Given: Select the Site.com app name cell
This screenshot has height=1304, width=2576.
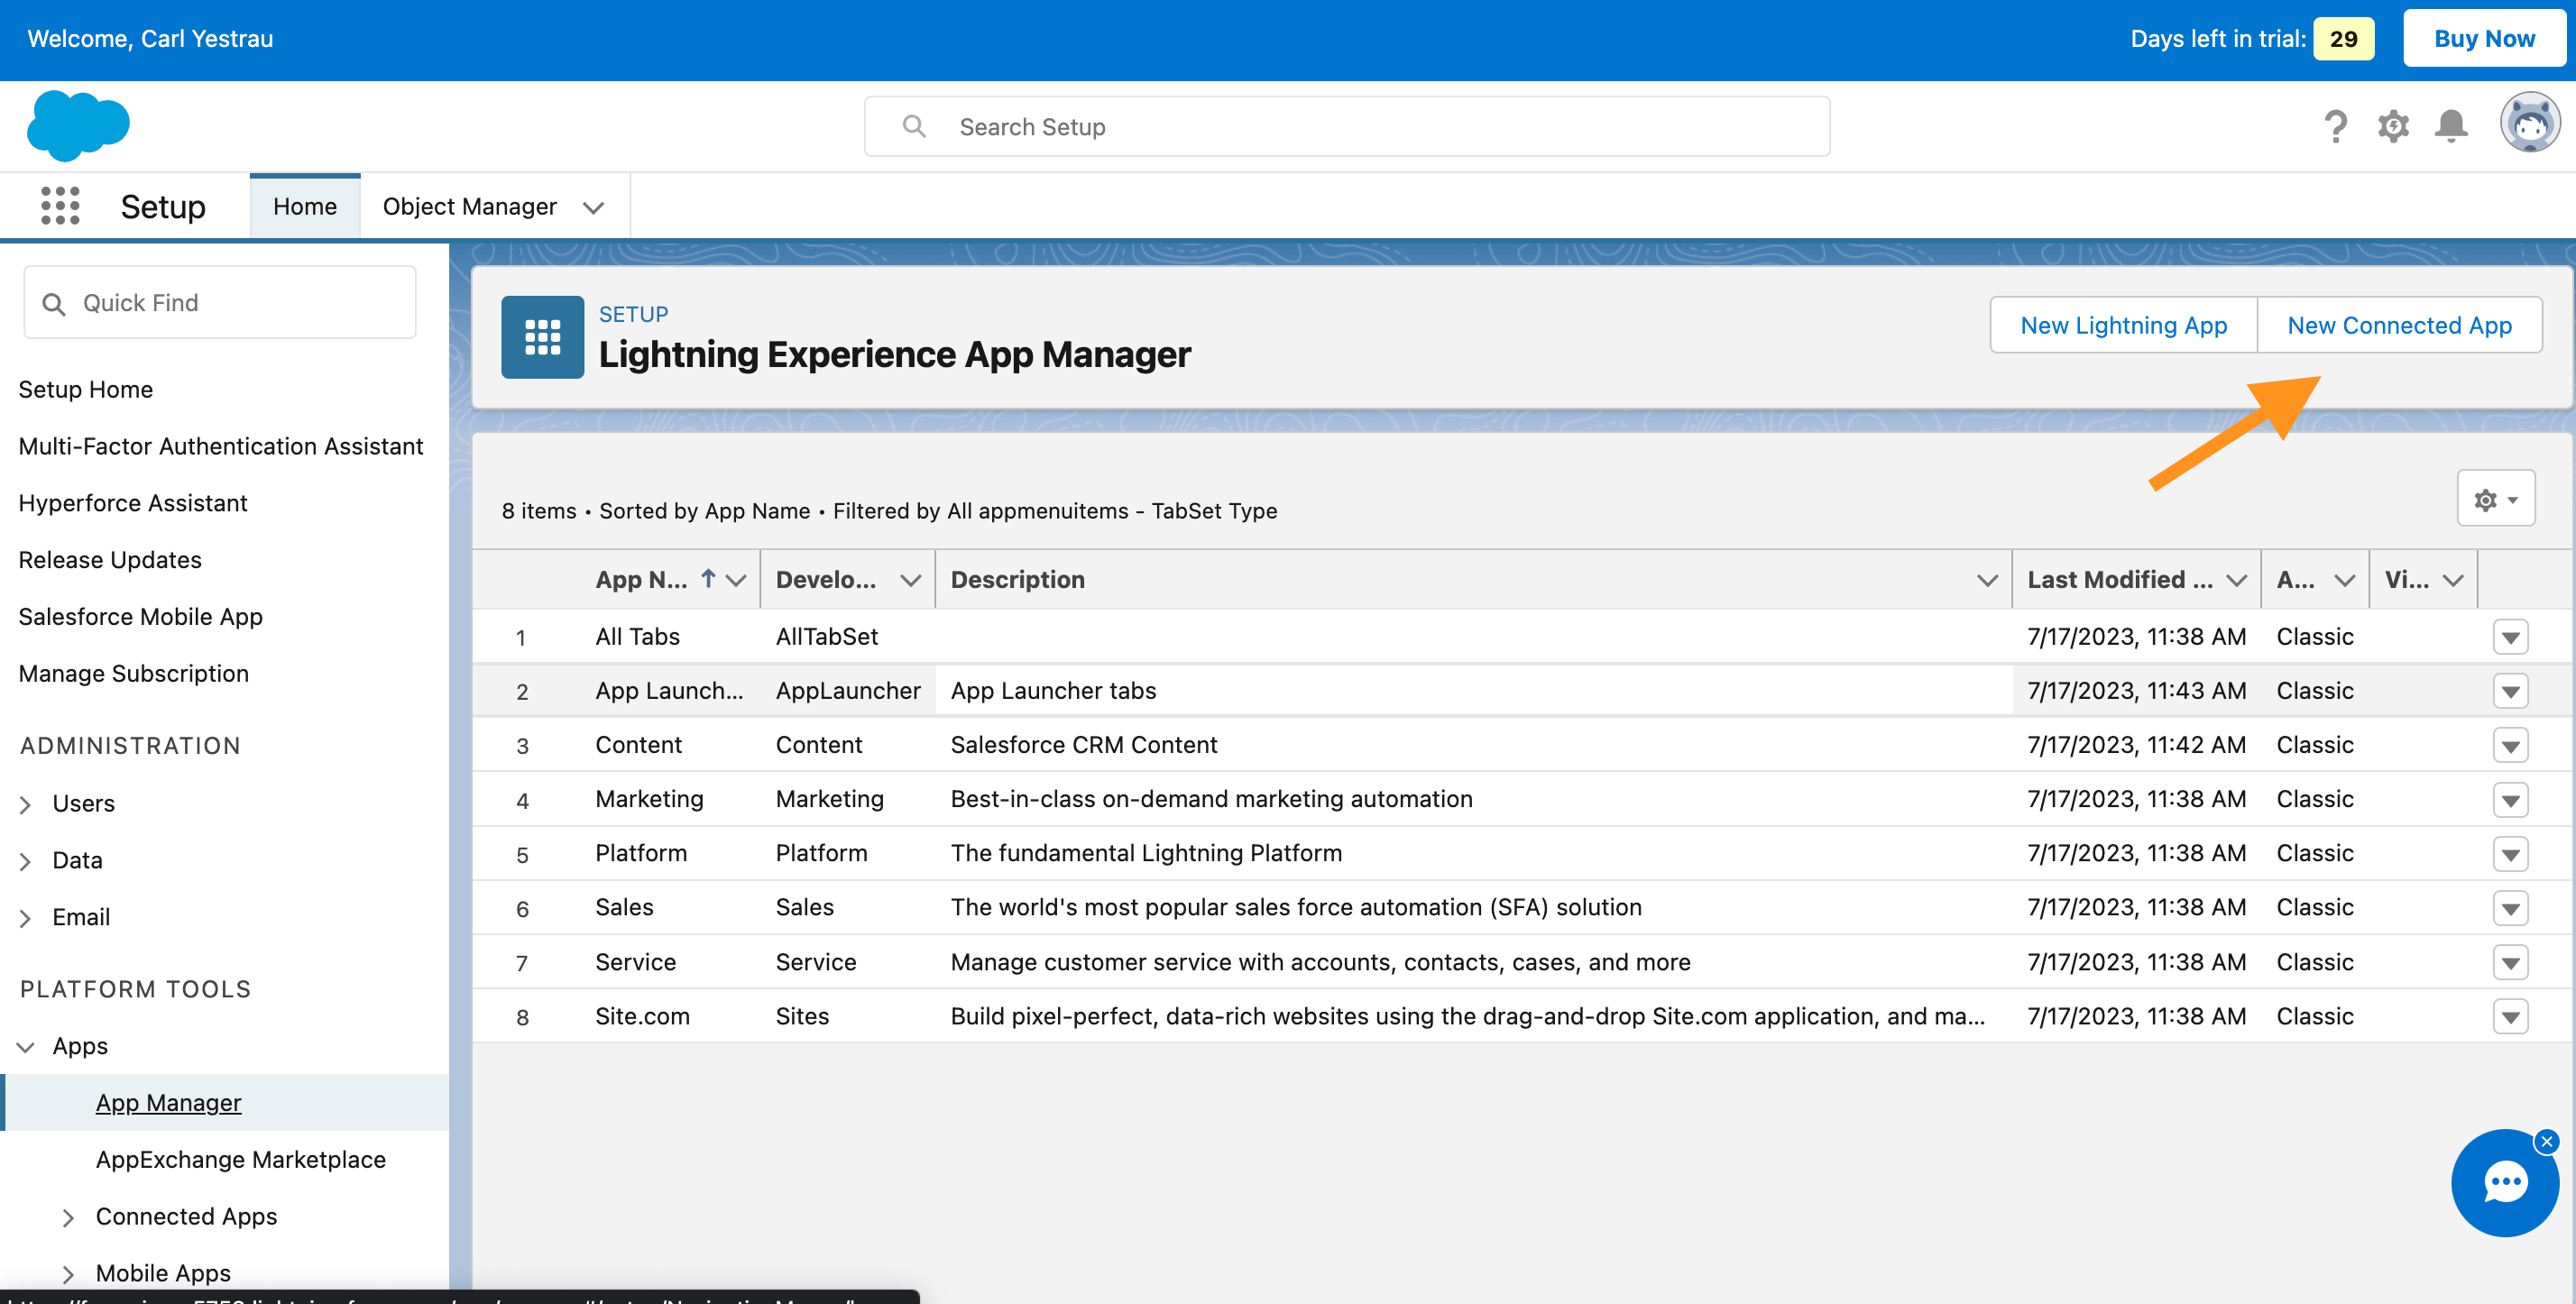Looking at the screenshot, I should coord(642,1017).
